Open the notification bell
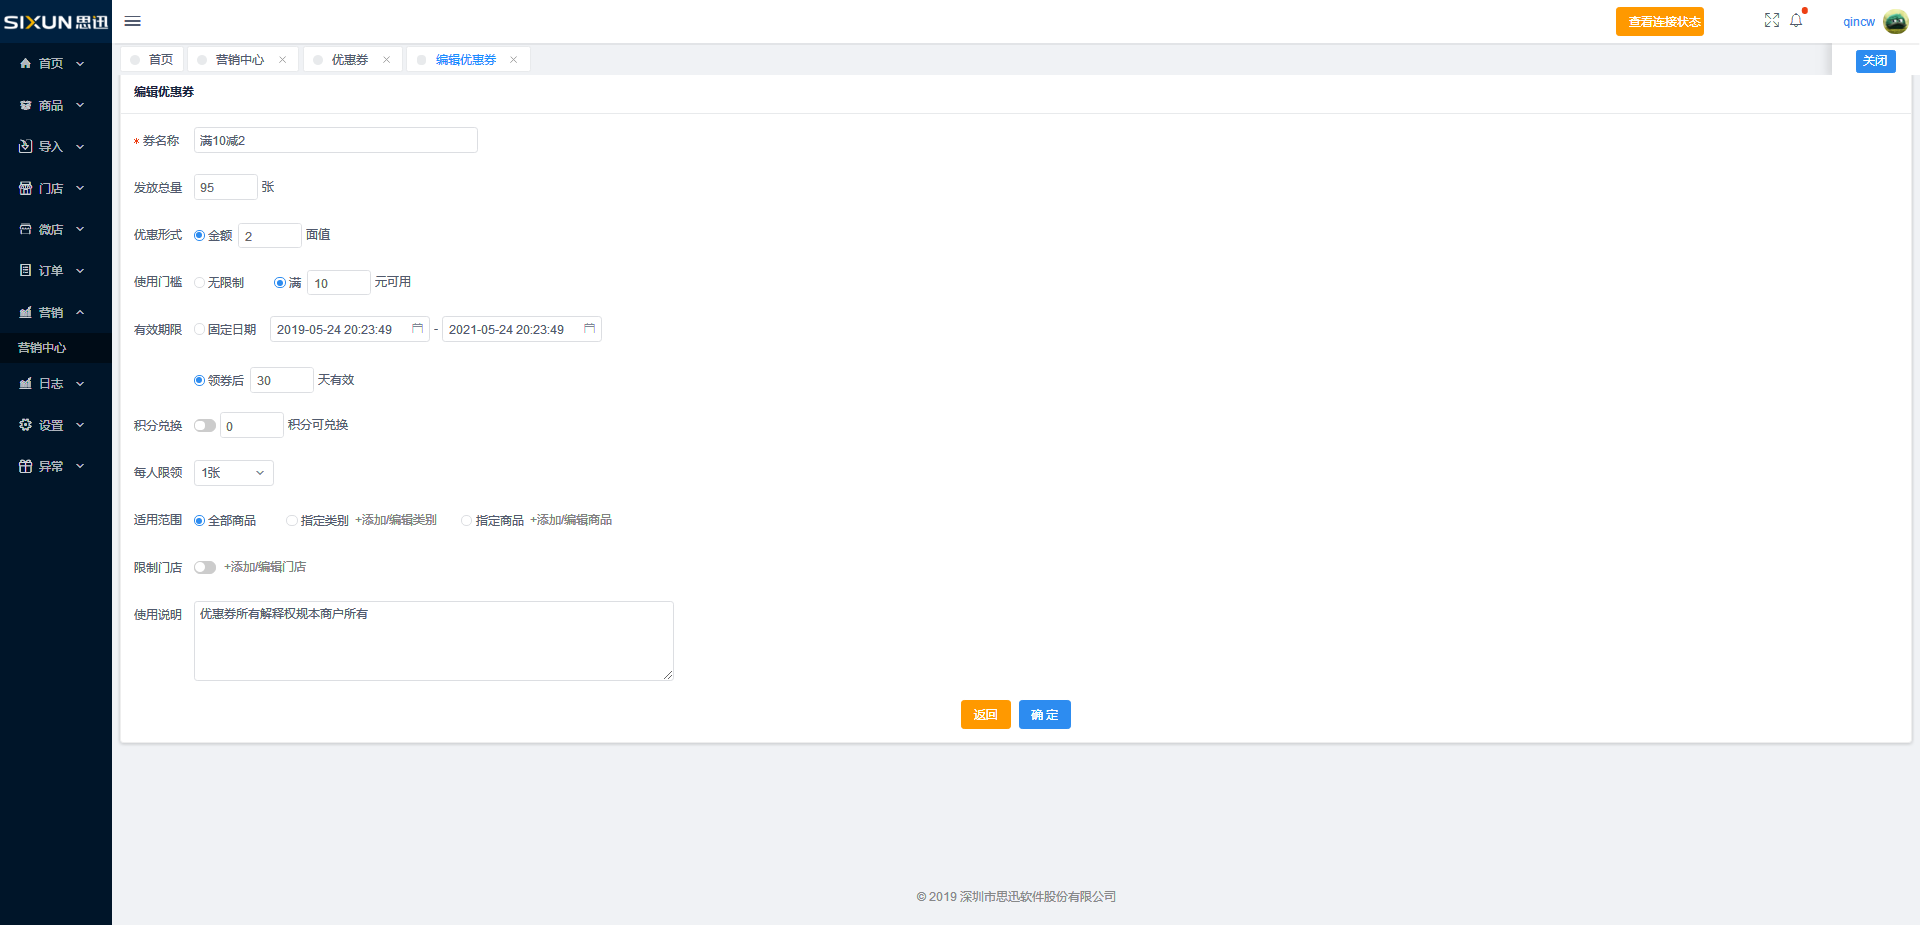This screenshot has width=1920, height=925. [x=1796, y=21]
